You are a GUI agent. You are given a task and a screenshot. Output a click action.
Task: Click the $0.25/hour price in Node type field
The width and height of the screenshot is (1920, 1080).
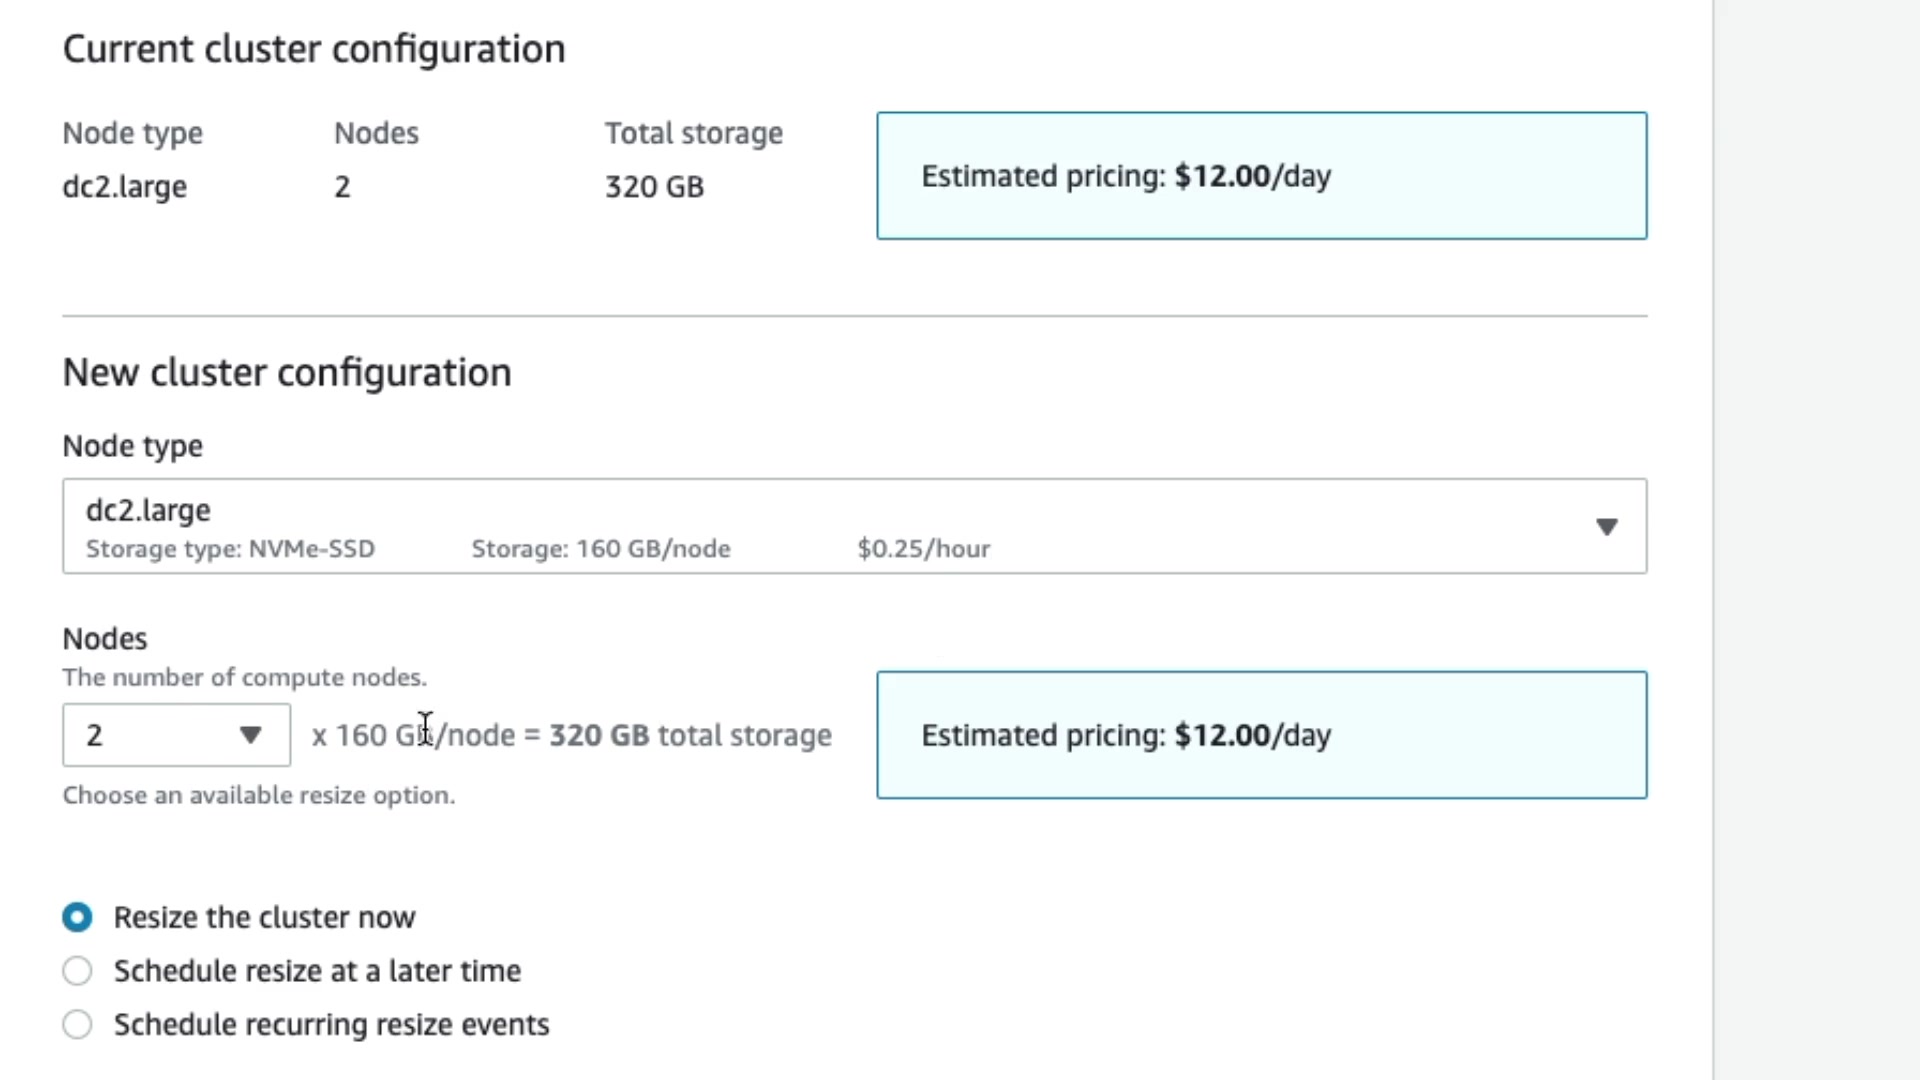point(923,549)
